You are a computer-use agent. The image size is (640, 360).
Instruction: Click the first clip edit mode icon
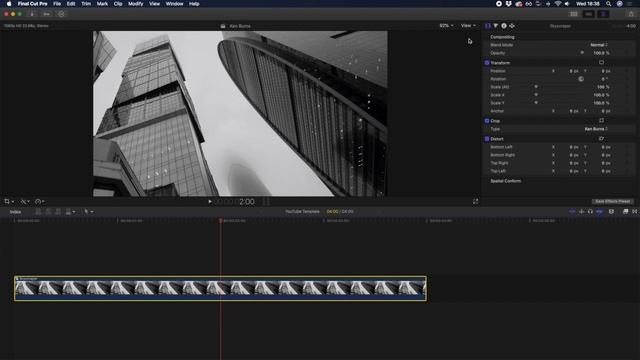click(x=38, y=211)
